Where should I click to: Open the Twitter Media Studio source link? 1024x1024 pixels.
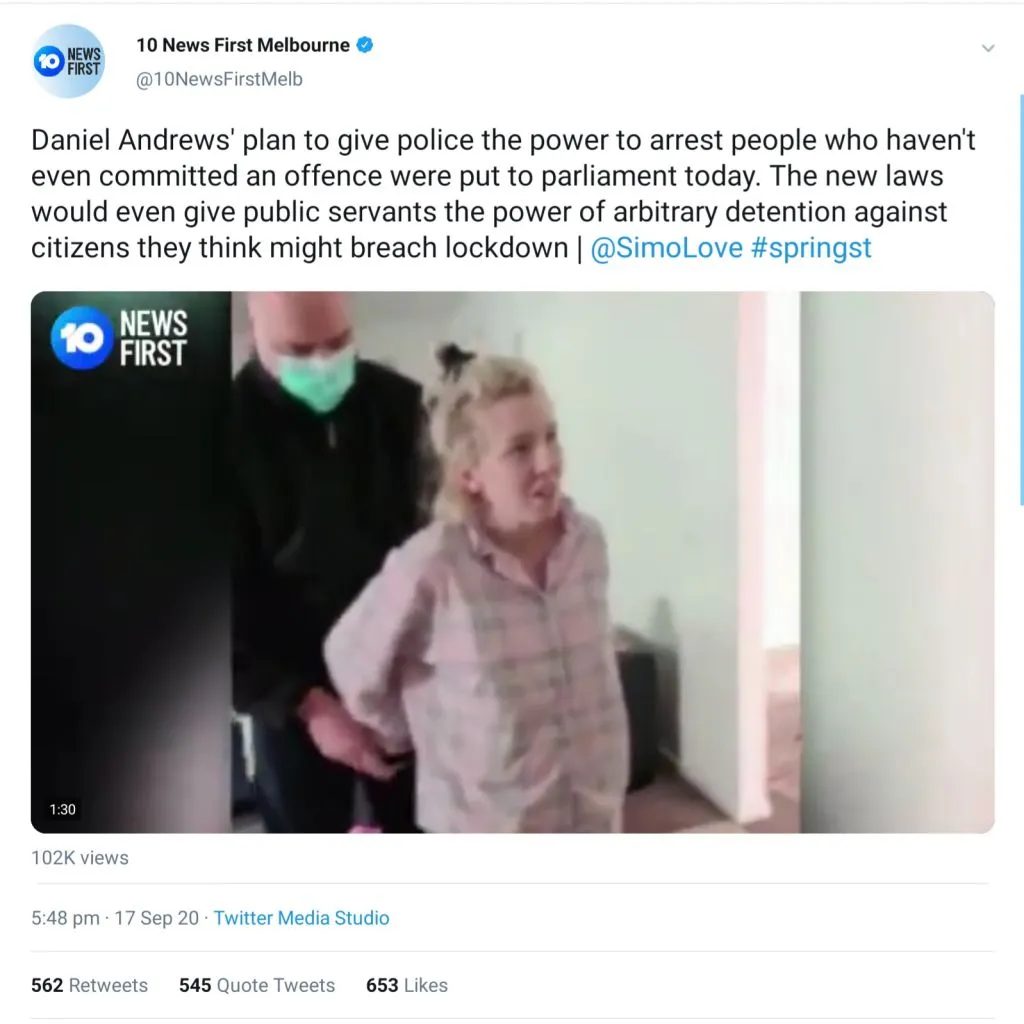(302, 918)
